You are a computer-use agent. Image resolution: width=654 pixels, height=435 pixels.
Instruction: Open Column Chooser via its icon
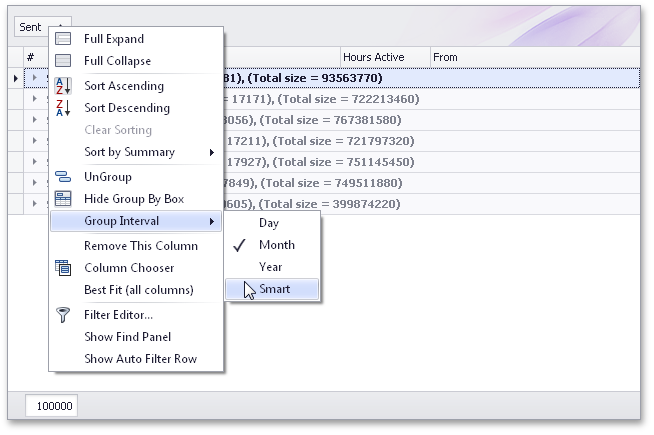(x=63, y=268)
